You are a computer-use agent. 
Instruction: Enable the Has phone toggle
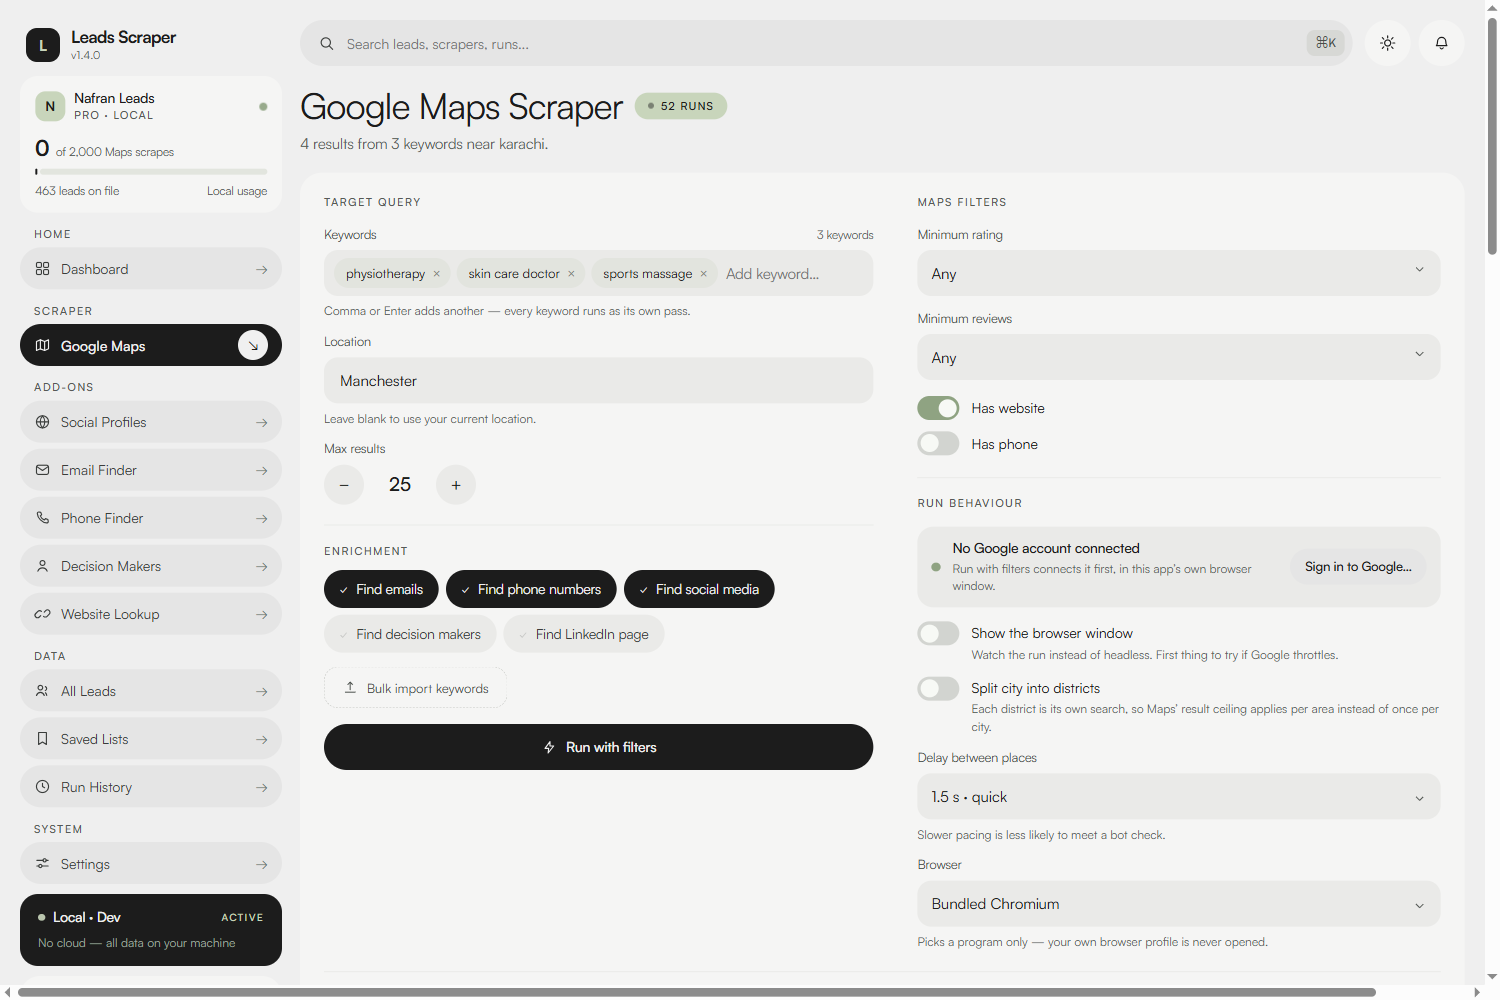click(938, 443)
